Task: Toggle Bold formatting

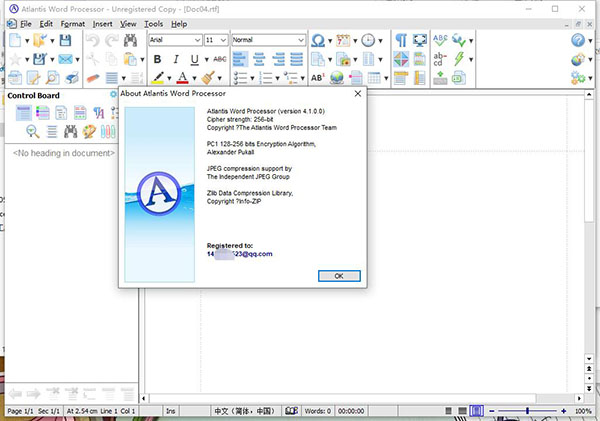Action: click(x=157, y=59)
